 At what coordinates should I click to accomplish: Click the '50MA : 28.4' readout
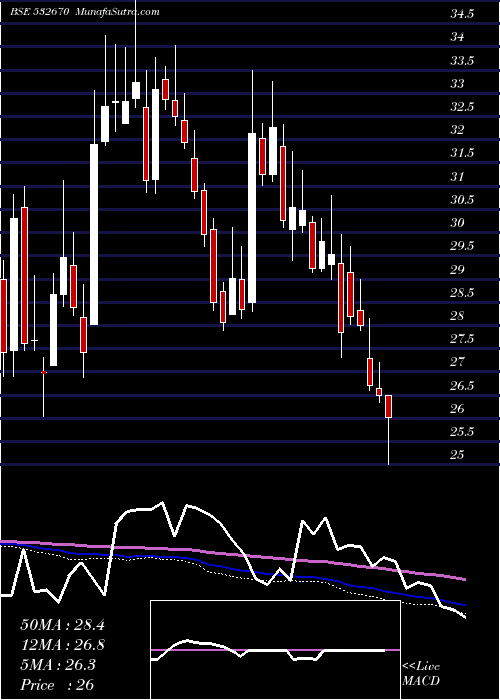click(62, 625)
